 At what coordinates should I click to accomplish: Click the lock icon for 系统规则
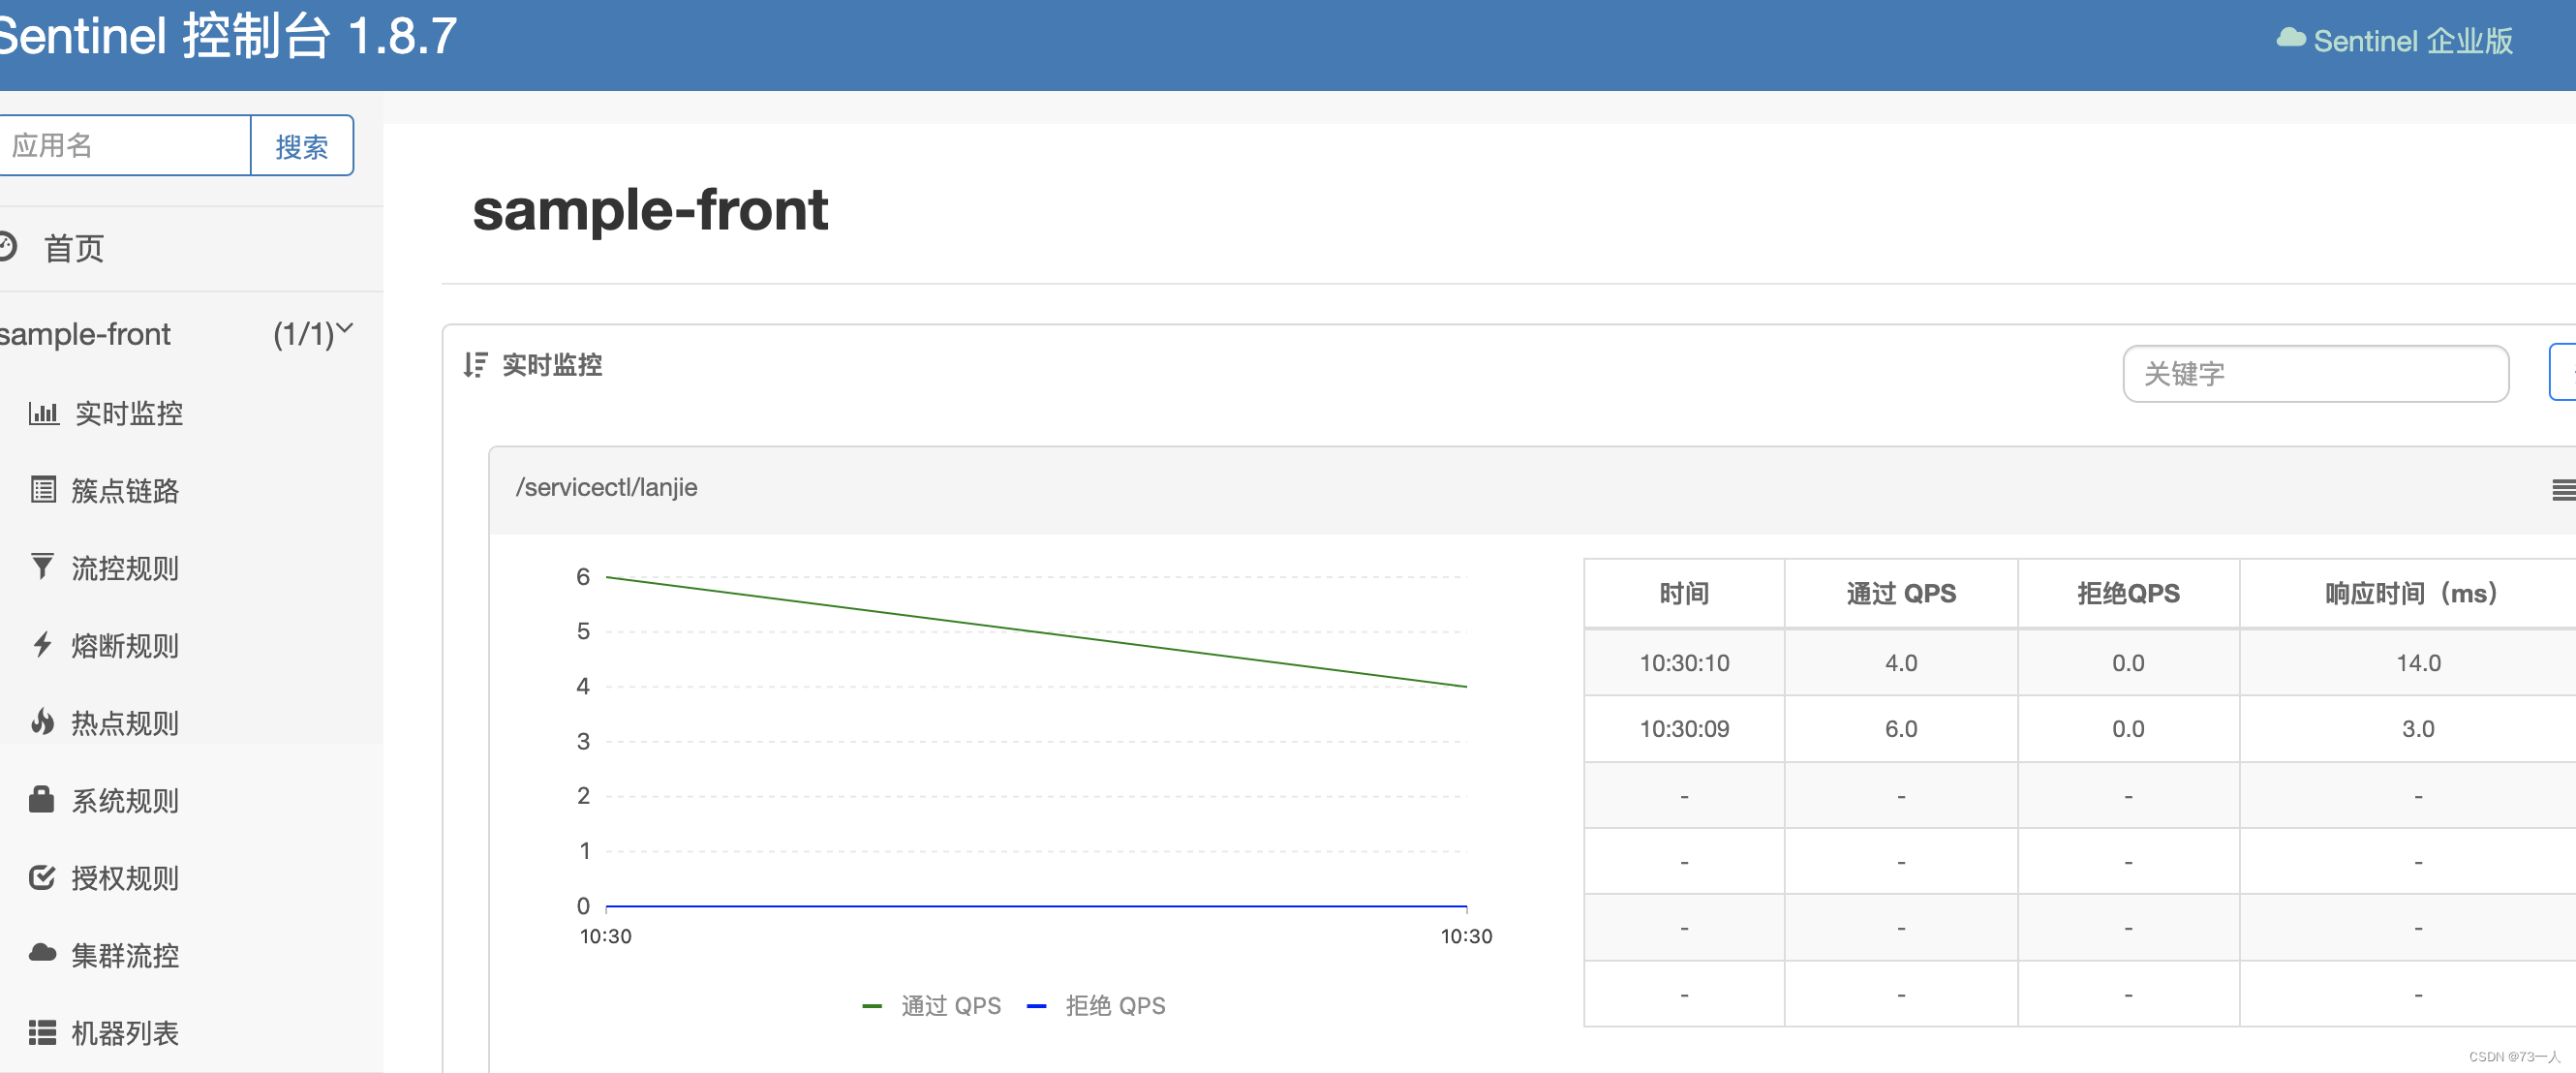[x=41, y=799]
